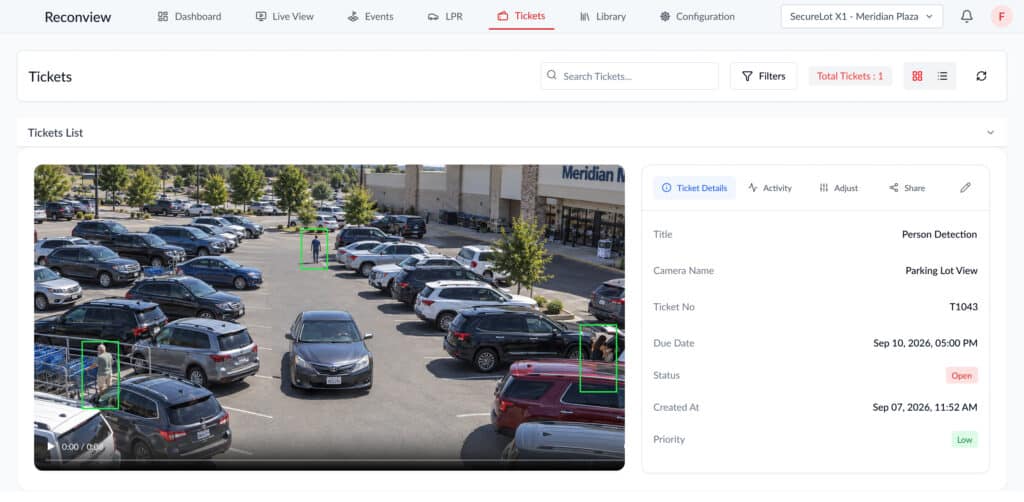Click the Configuration gear icon

665,16
